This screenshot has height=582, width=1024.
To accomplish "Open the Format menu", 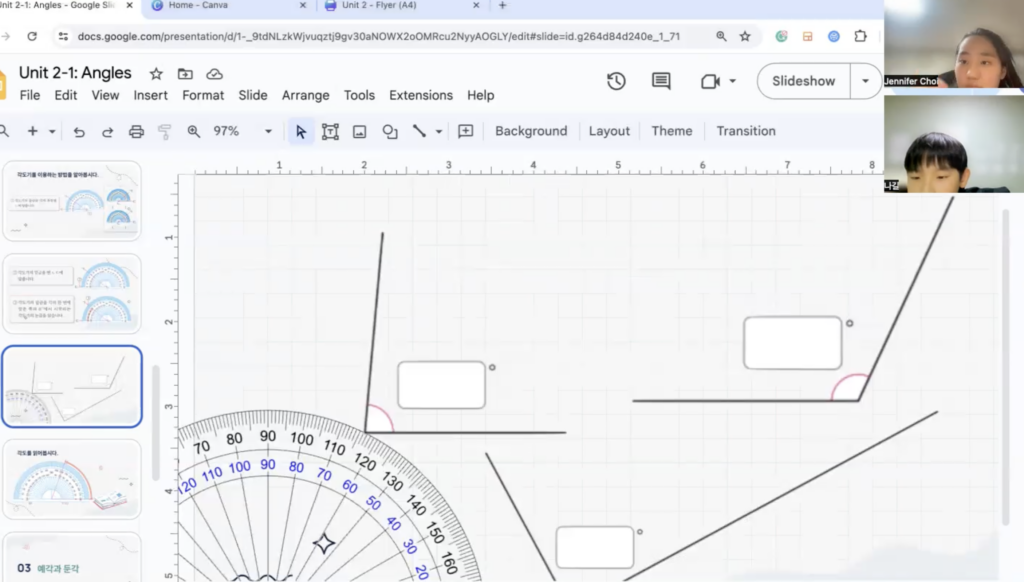I will [203, 95].
